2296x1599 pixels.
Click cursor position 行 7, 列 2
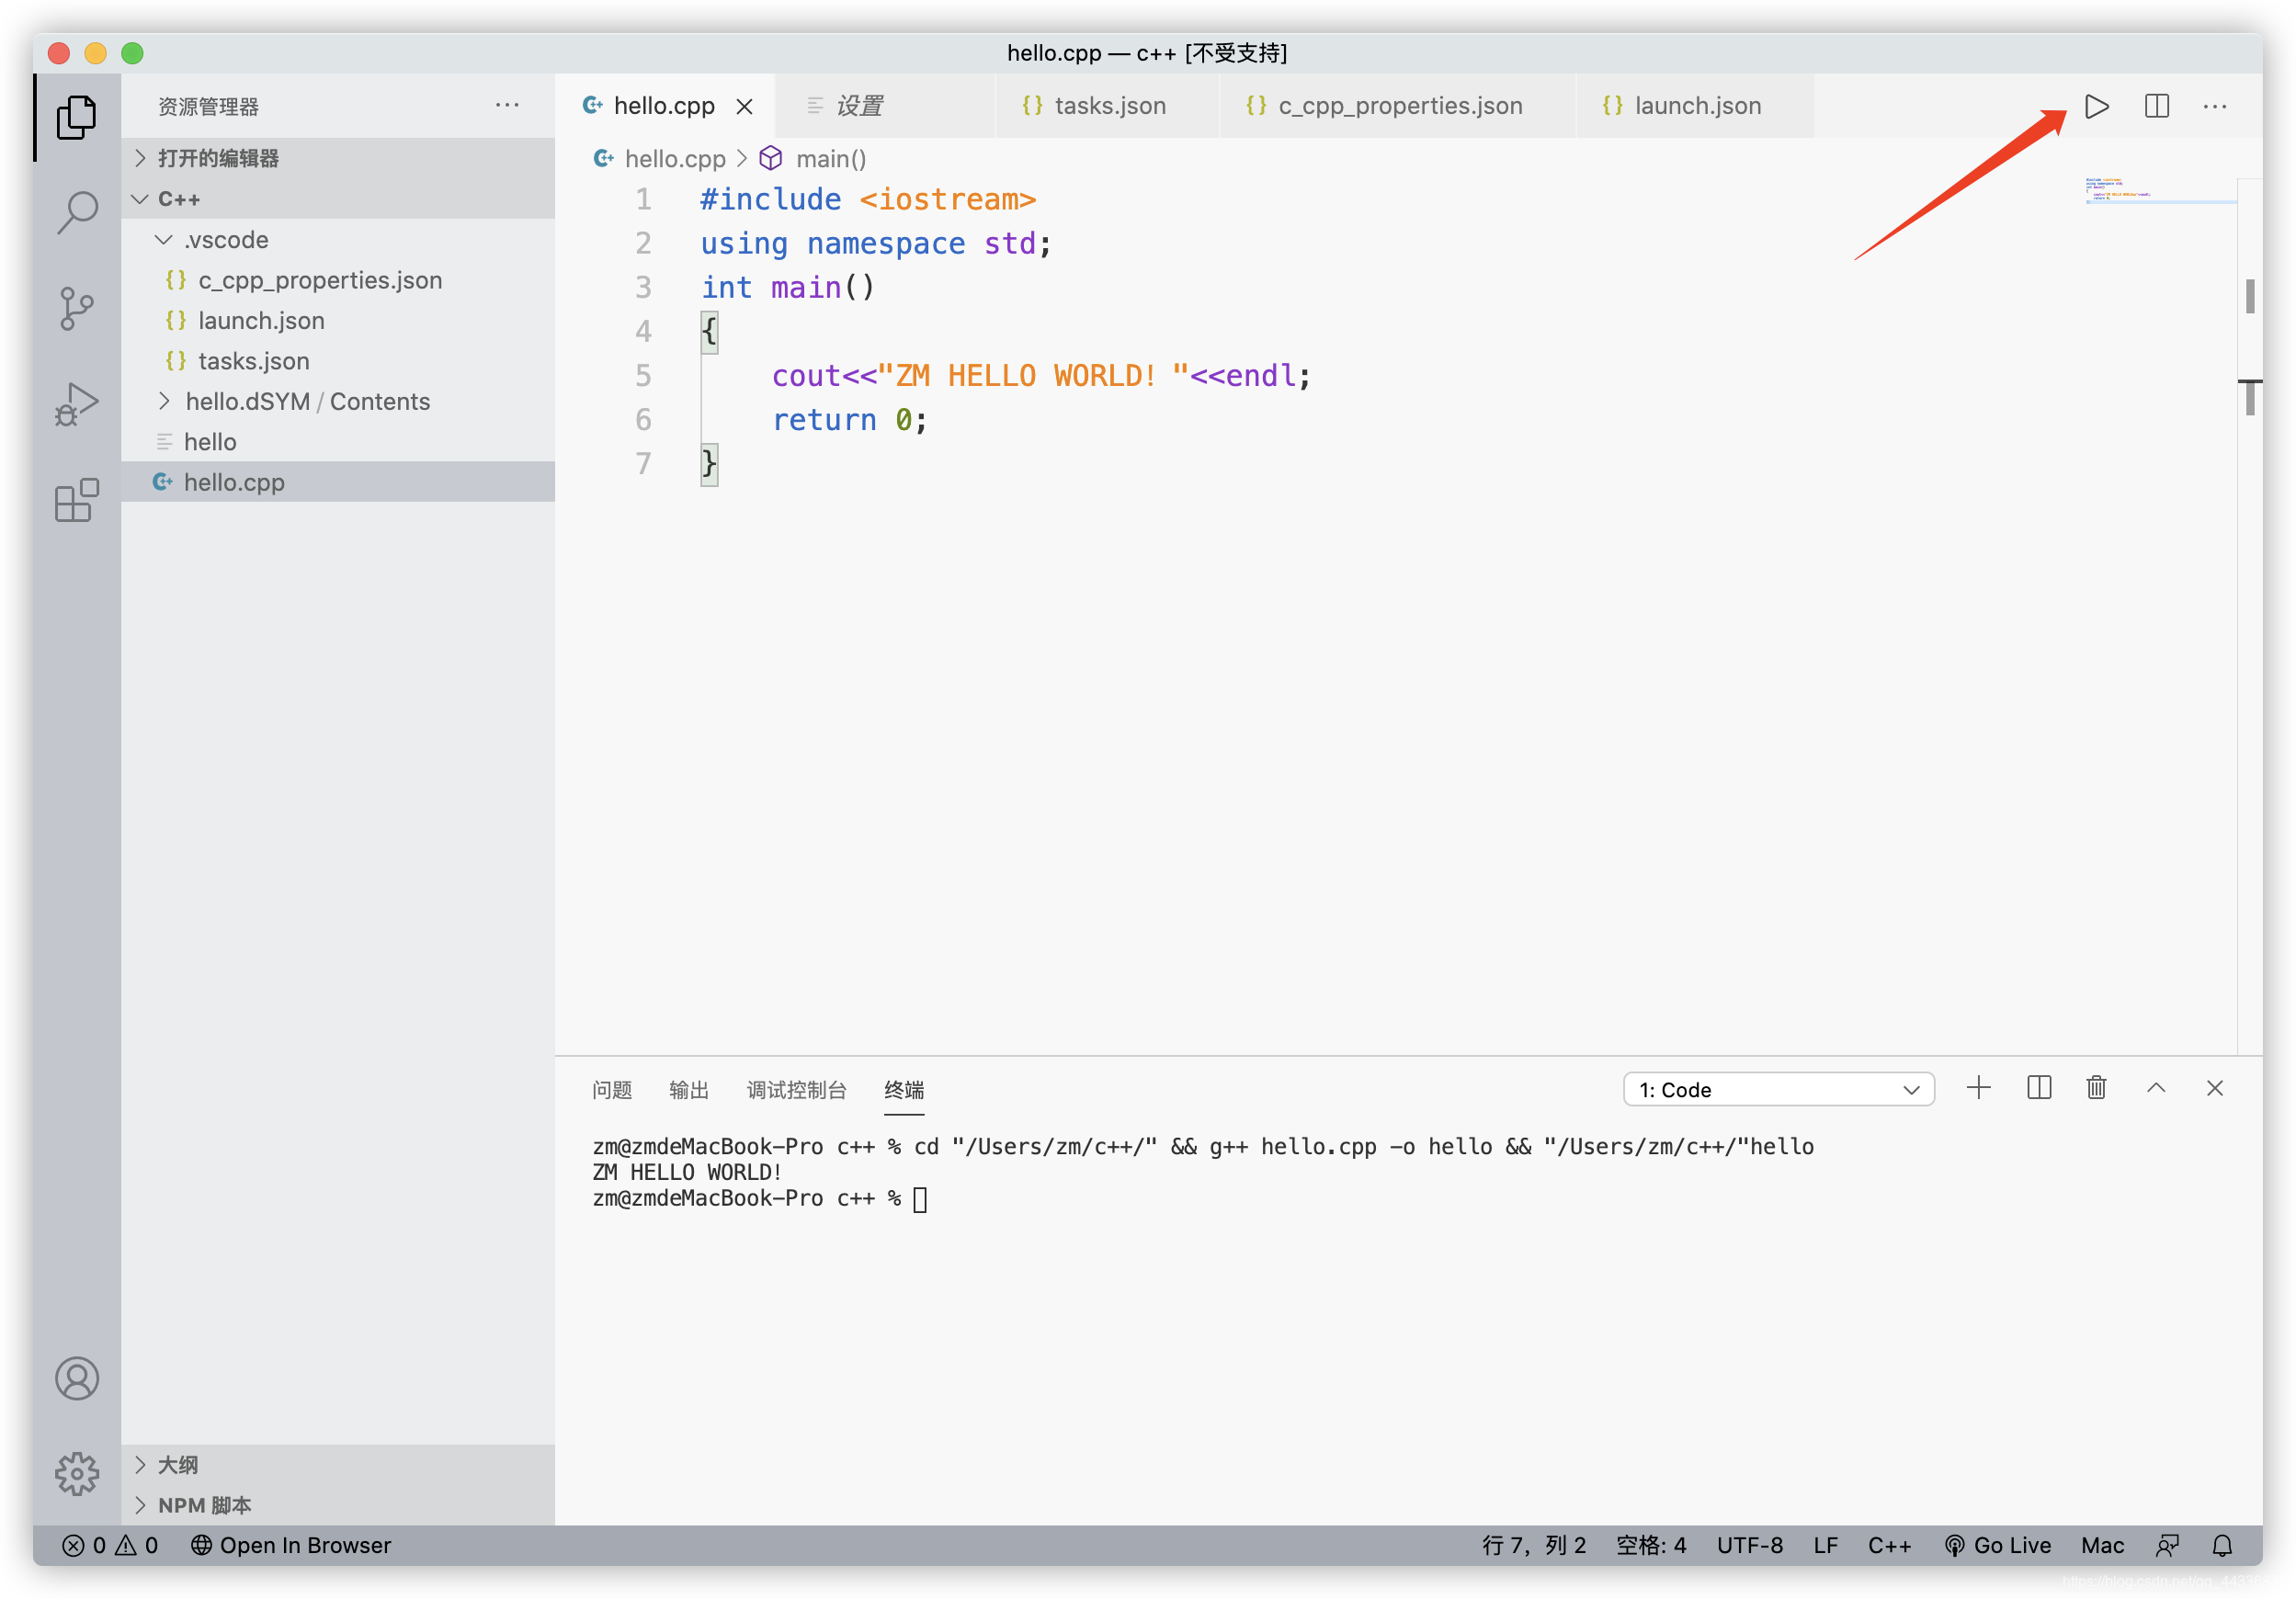[x=1533, y=1545]
